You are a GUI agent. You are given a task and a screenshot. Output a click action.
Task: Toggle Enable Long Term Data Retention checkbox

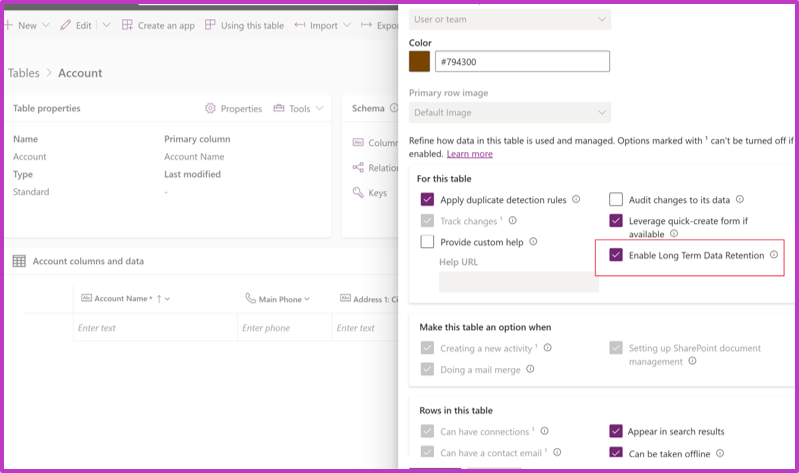[x=616, y=255]
